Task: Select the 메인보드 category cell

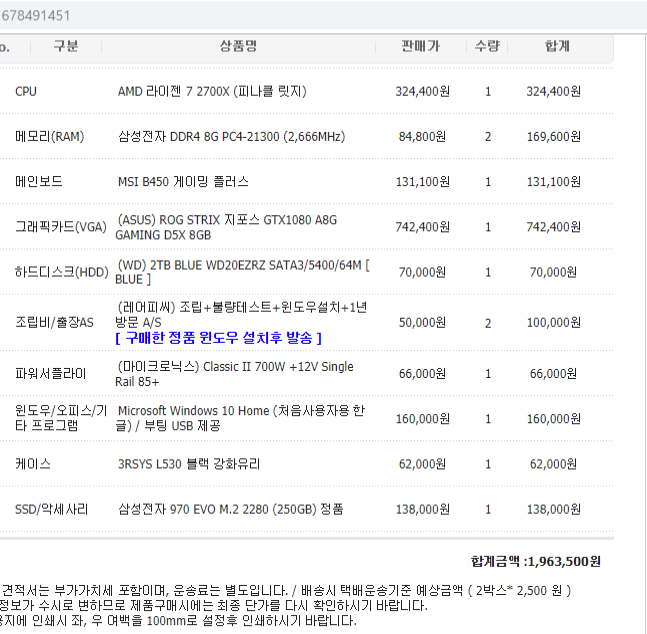Action: coord(39,182)
